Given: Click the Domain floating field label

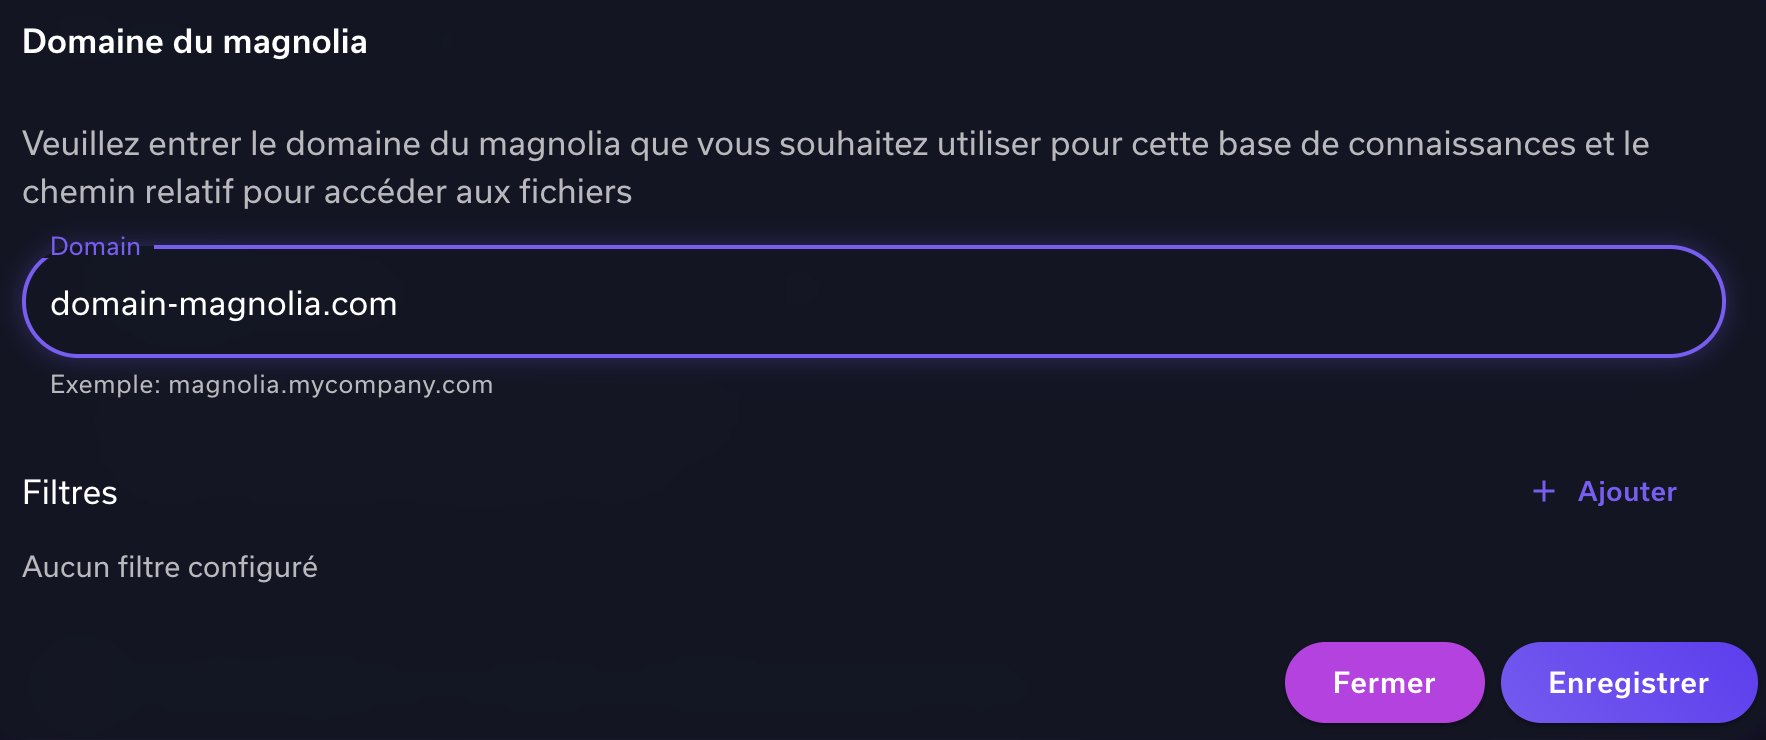Looking at the screenshot, I should [95, 247].
